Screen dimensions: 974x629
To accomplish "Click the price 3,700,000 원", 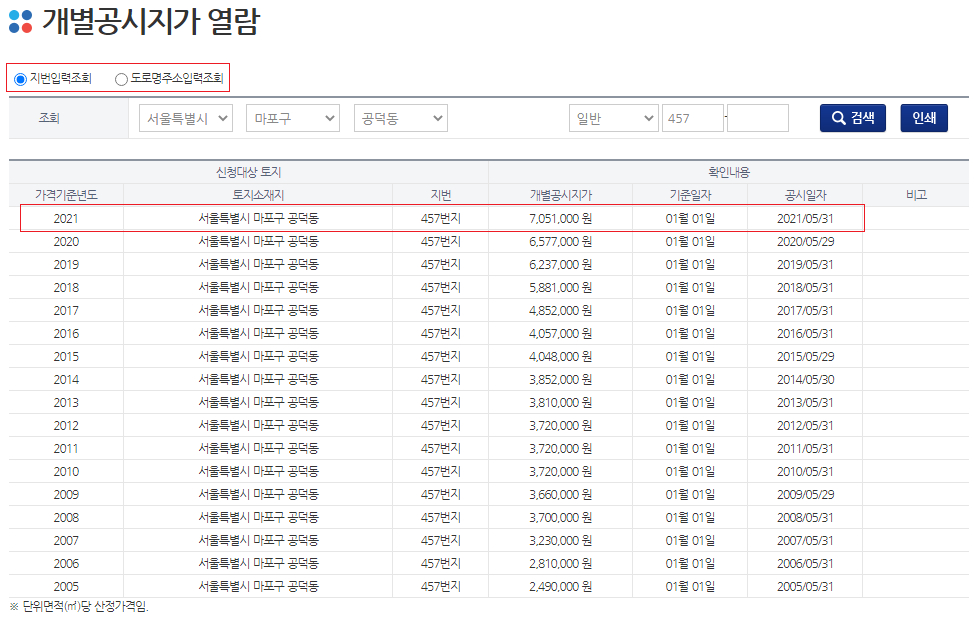I will pyautogui.click(x=560, y=517).
